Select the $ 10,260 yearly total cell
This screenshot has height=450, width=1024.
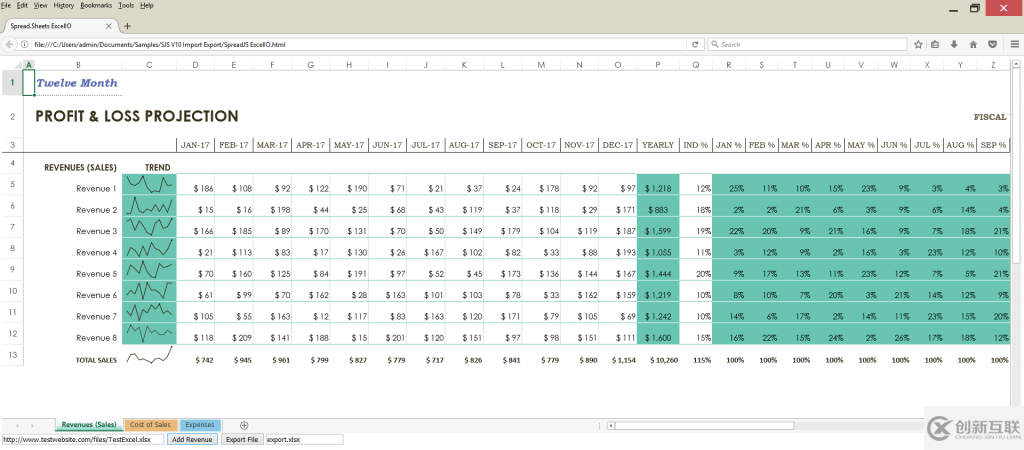click(x=658, y=360)
